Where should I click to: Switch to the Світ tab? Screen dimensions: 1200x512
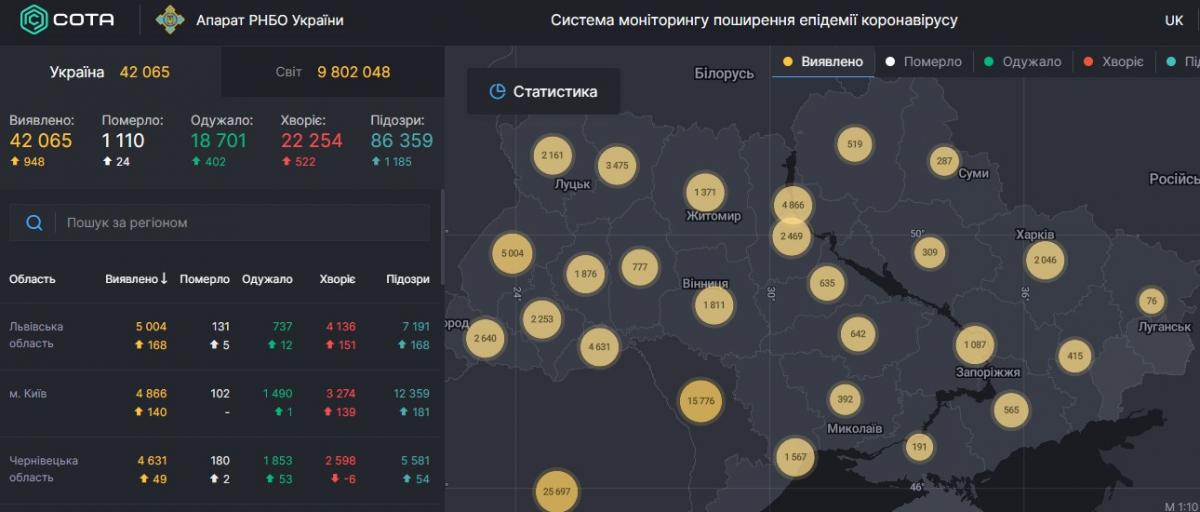[x=333, y=72]
